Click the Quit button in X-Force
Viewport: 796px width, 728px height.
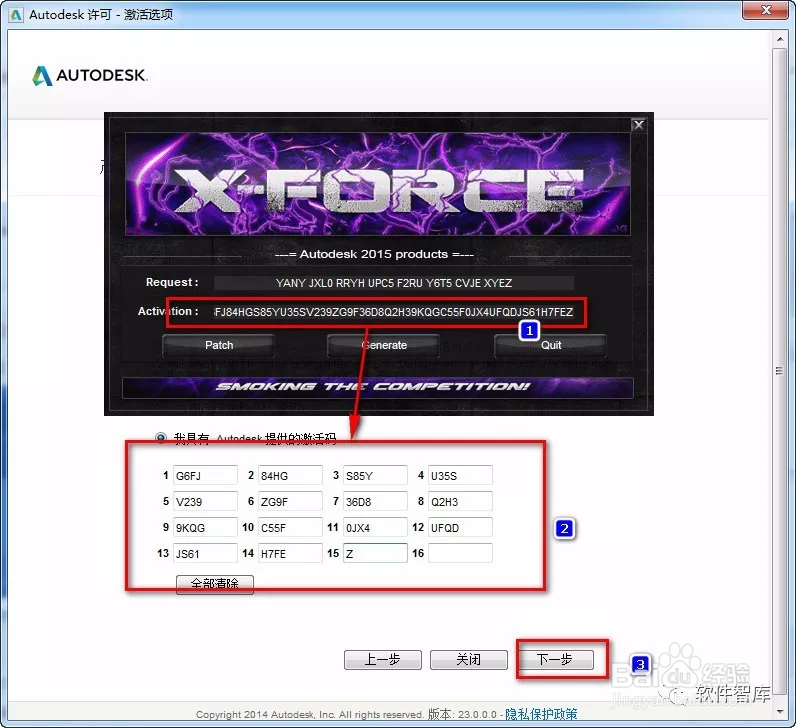click(x=550, y=345)
